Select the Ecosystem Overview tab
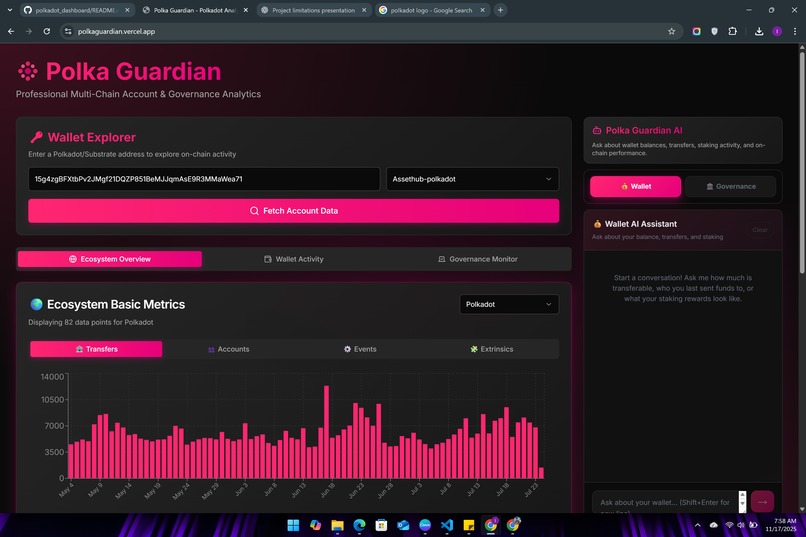806x537 pixels. [x=109, y=259]
